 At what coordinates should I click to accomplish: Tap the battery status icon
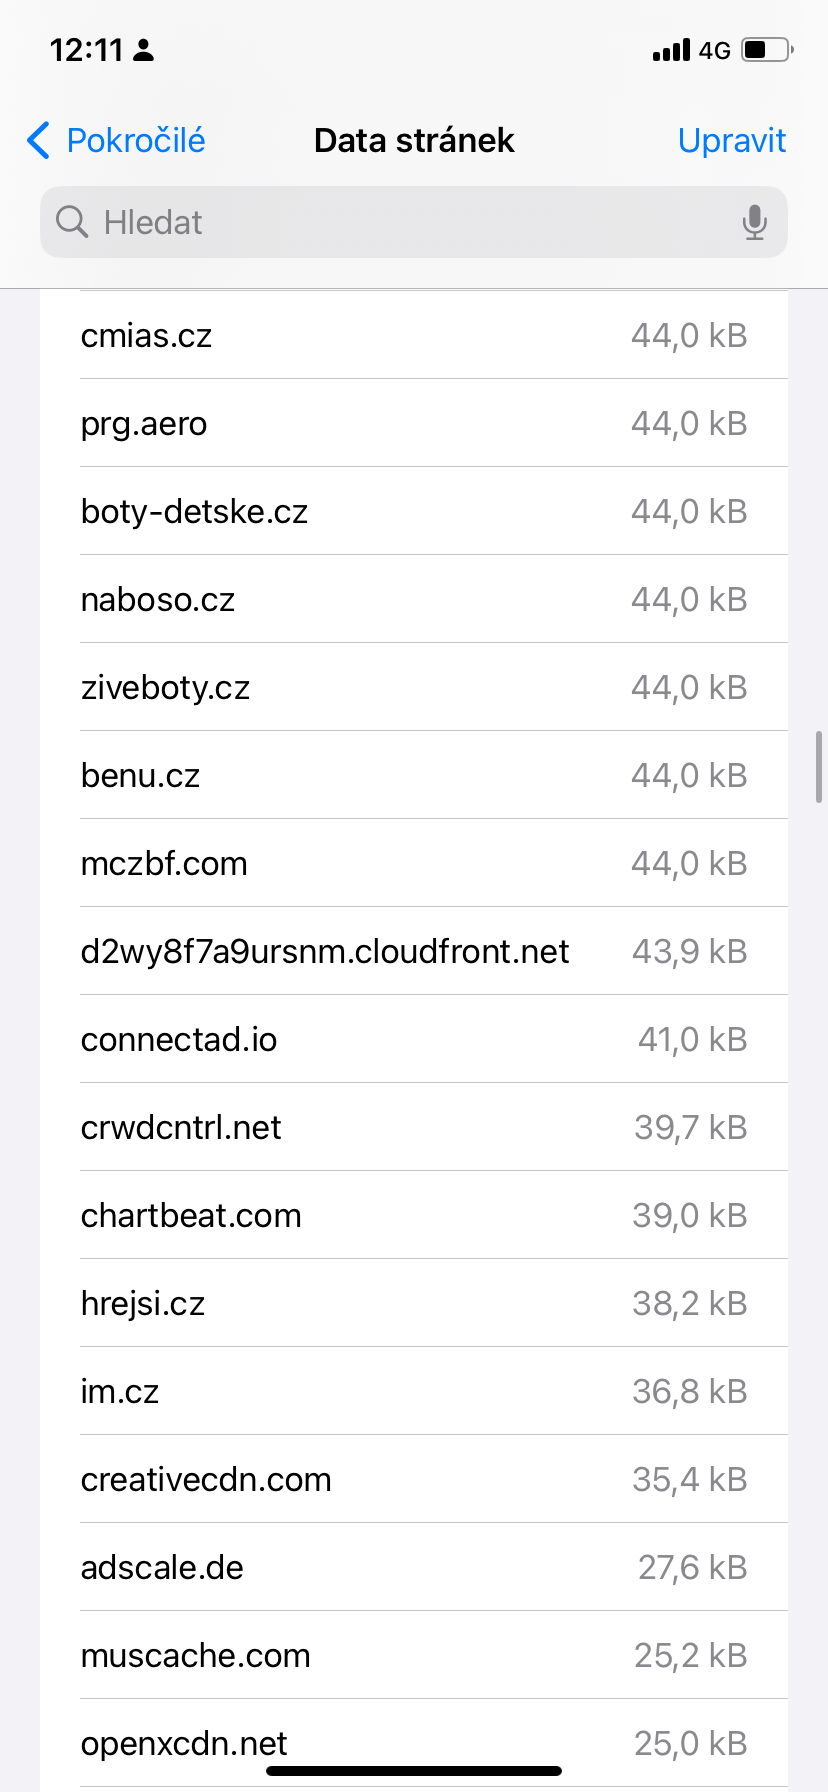click(767, 50)
